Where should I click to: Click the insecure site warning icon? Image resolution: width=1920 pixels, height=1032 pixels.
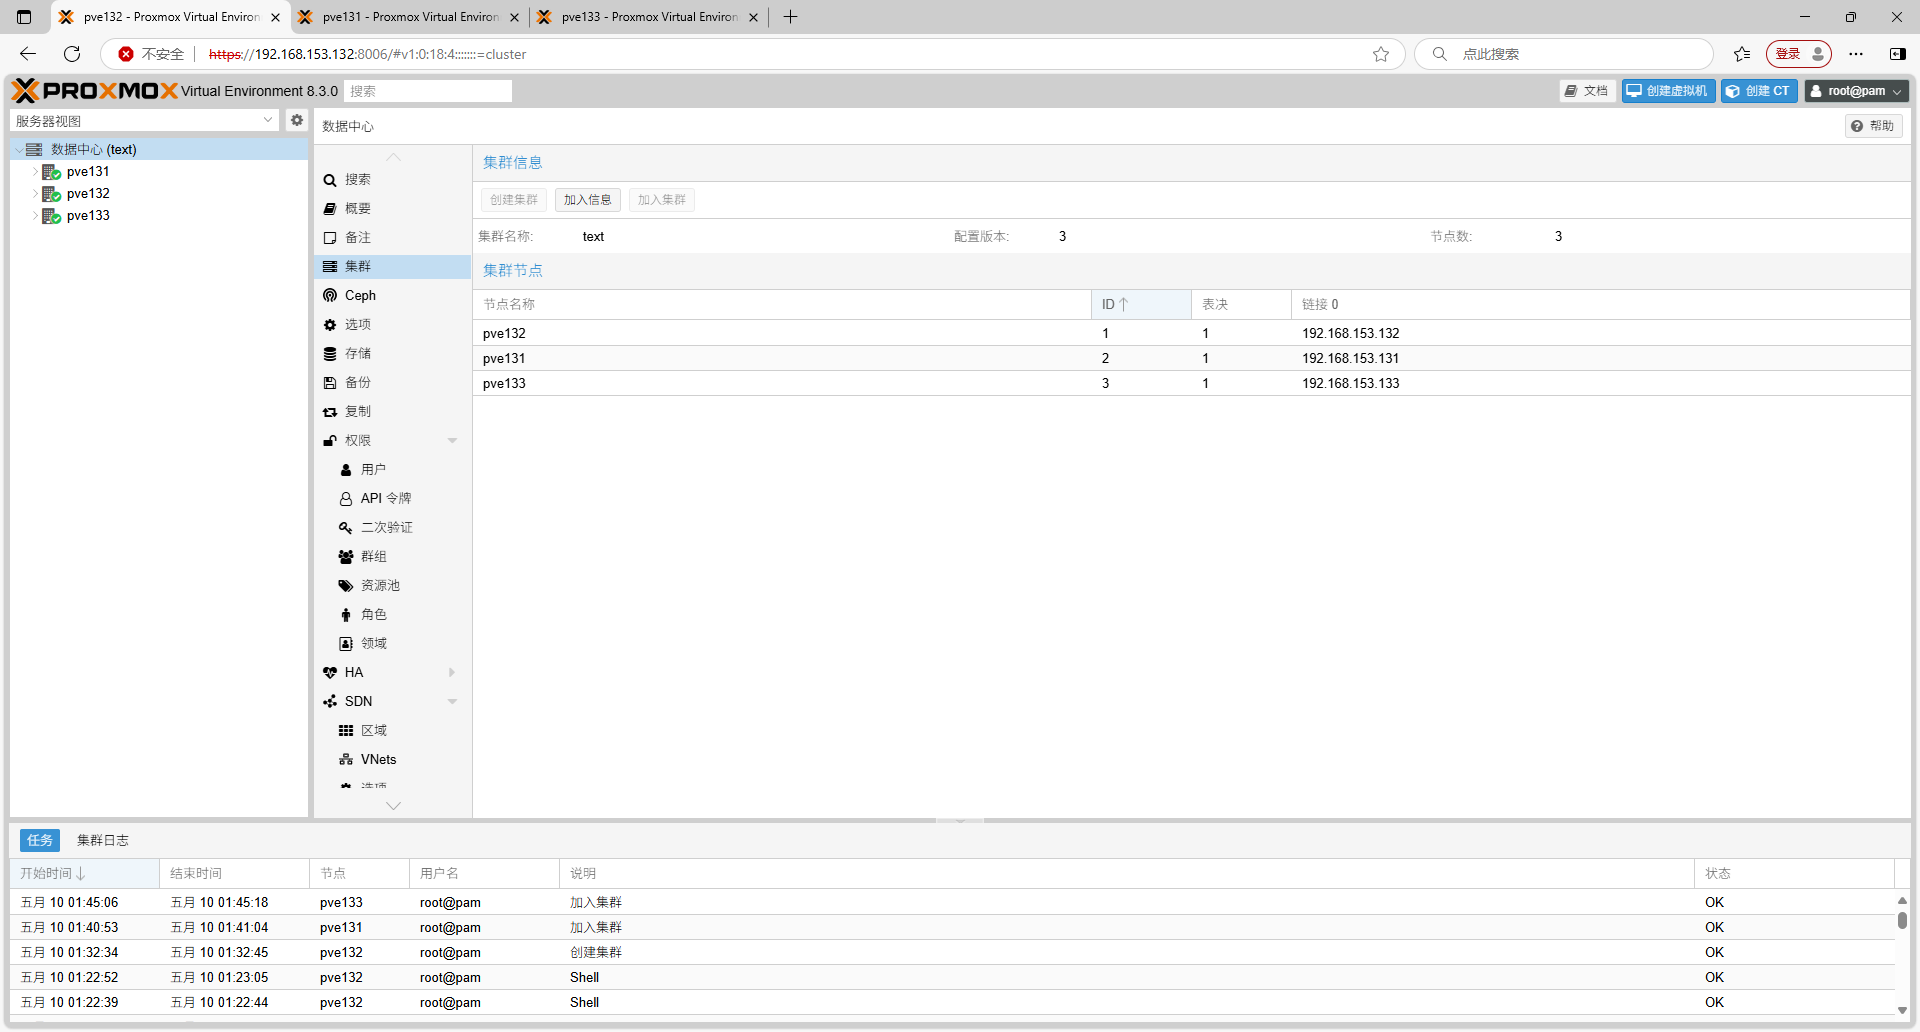pos(126,54)
